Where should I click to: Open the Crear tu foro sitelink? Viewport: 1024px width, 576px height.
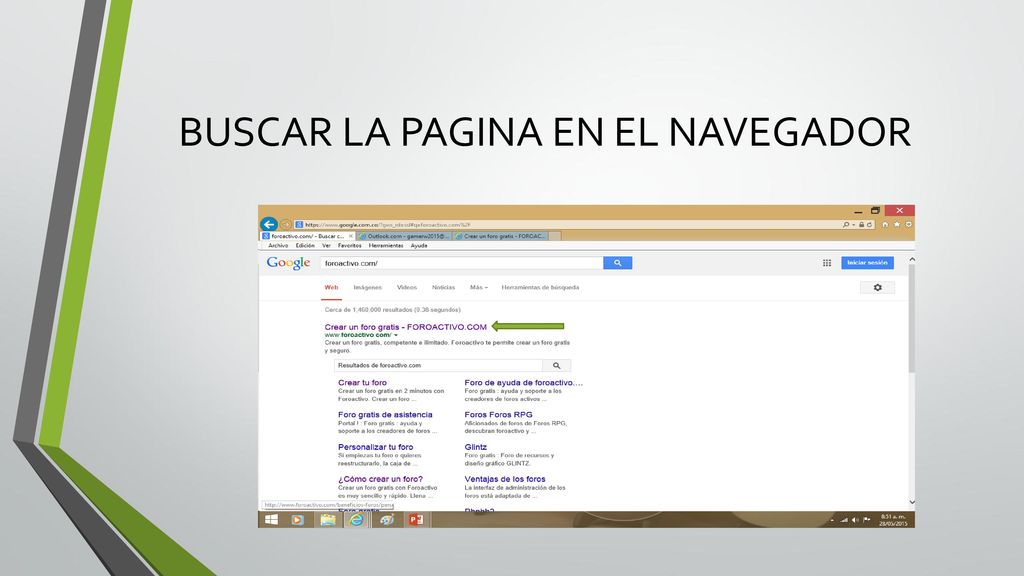(362, 383)
